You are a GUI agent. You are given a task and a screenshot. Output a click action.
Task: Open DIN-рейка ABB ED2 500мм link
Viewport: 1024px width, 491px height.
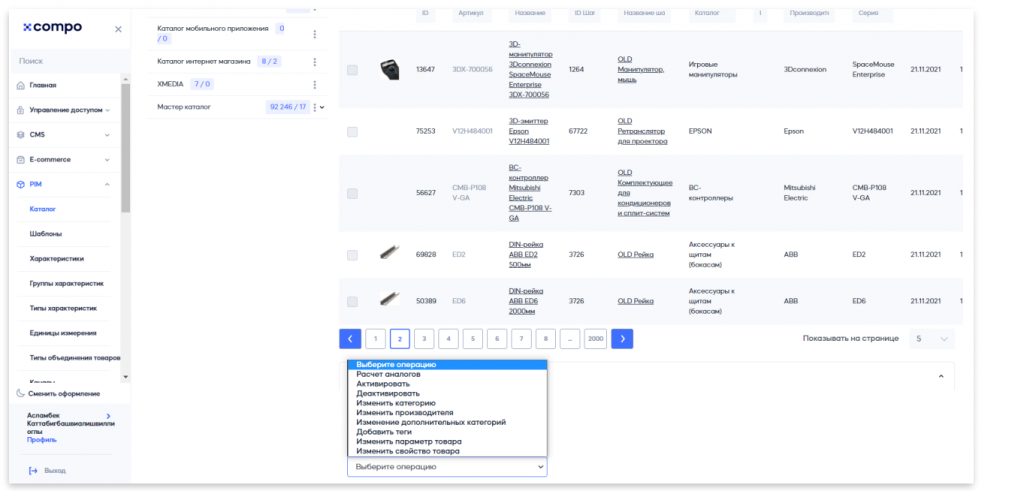coord(526,255)
